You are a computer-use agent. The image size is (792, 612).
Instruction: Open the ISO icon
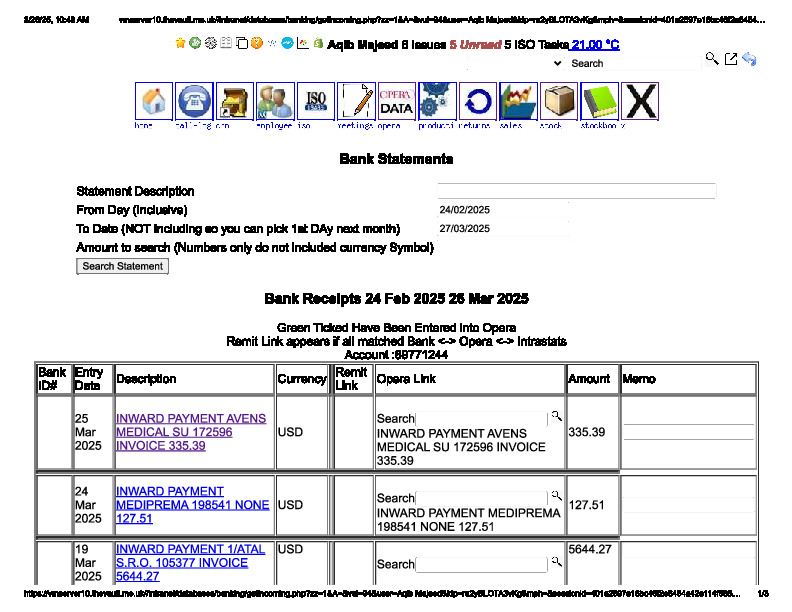pos(316,102)
